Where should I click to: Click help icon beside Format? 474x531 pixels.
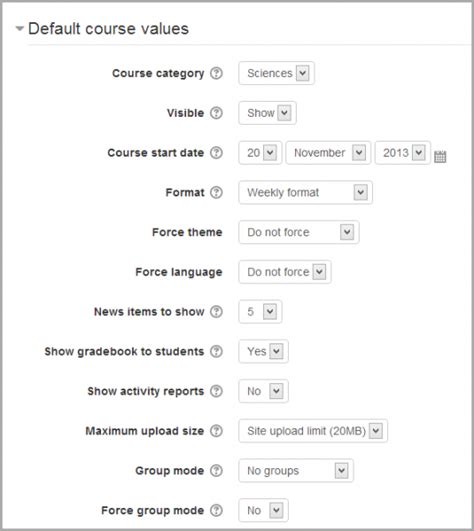click(x=216, y=192)
